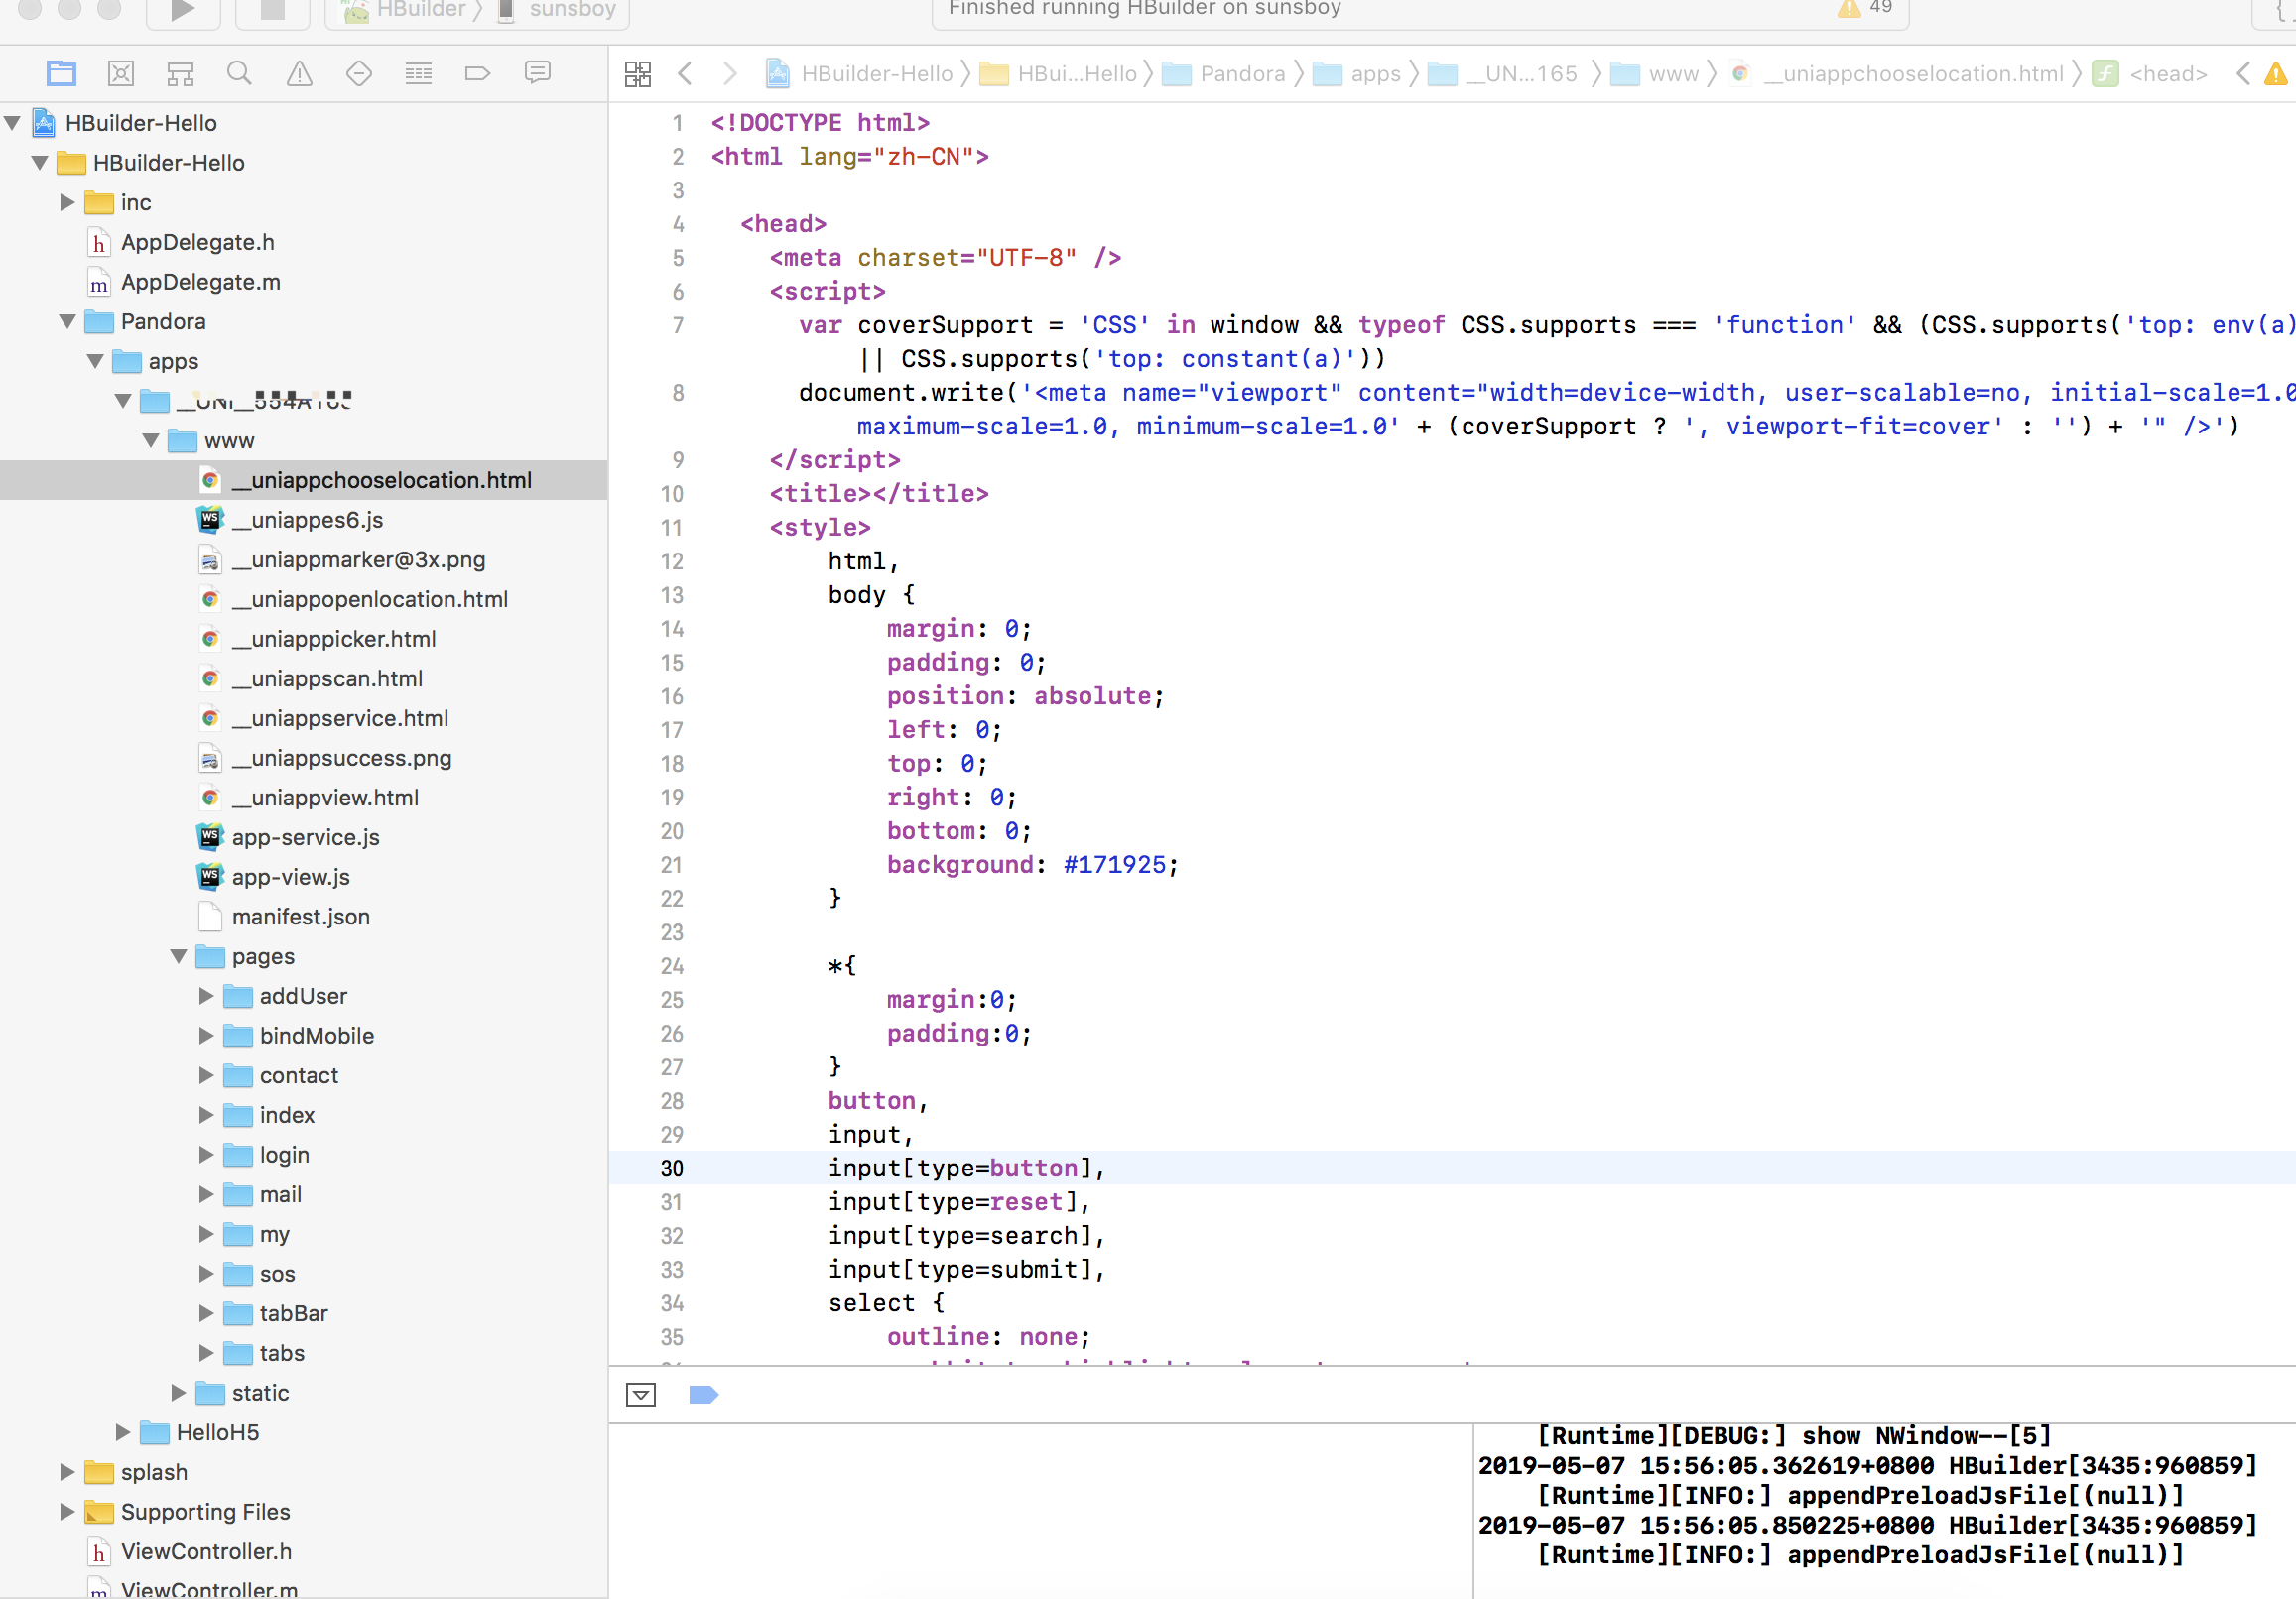Open the Test navigator

358,73
